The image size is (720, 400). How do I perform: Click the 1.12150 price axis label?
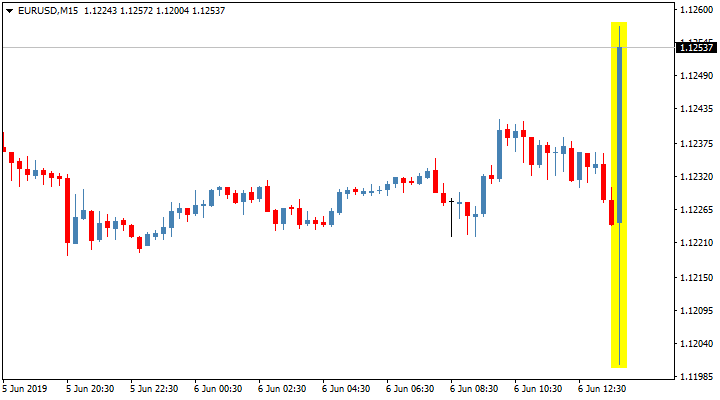tap(697, 277)
